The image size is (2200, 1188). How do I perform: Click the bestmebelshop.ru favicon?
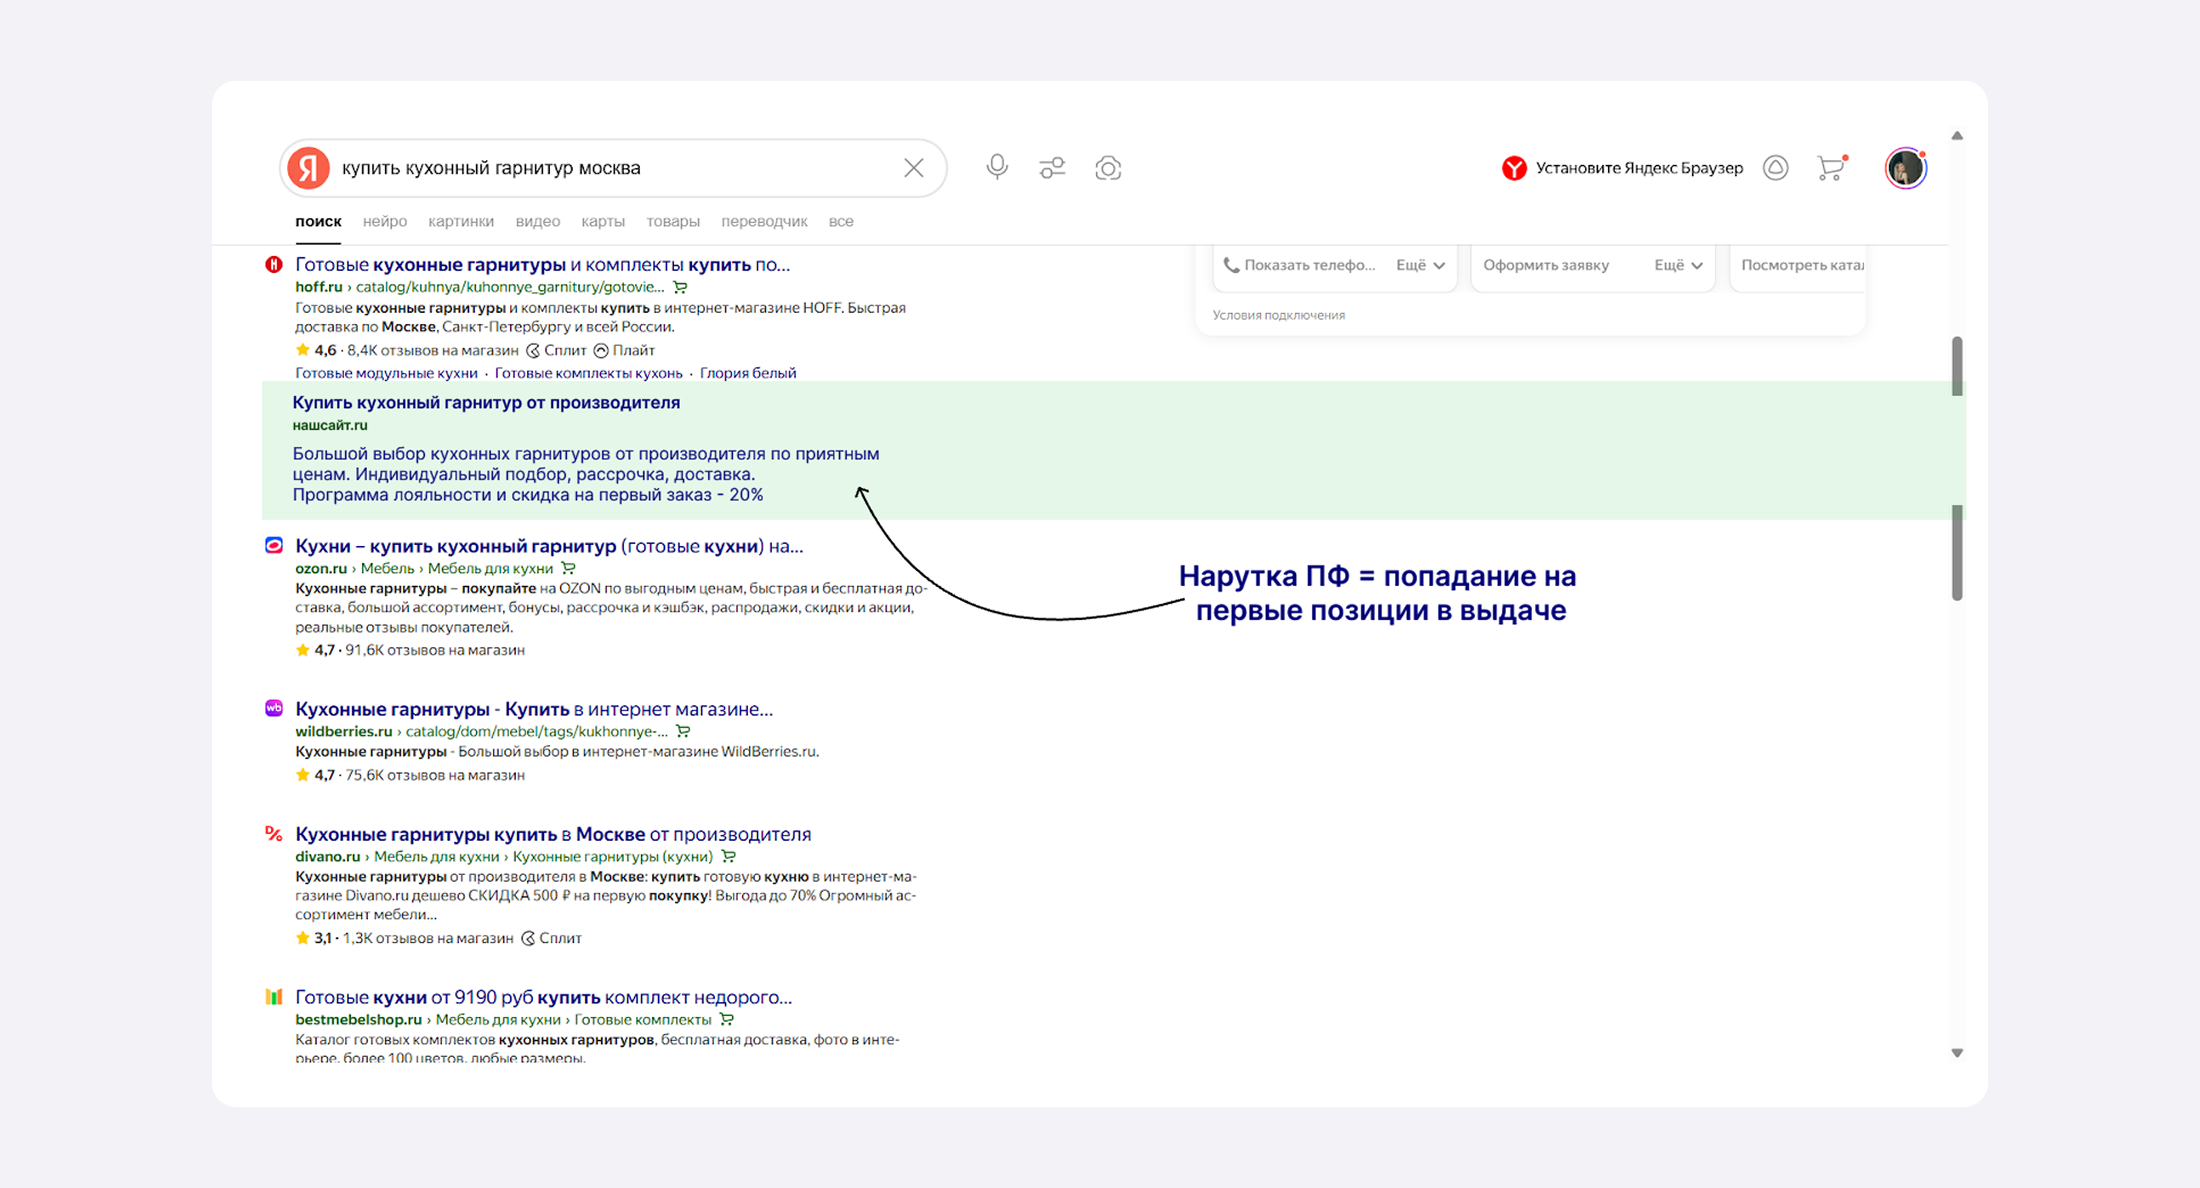pyautogui.click(x=273, y=996)
